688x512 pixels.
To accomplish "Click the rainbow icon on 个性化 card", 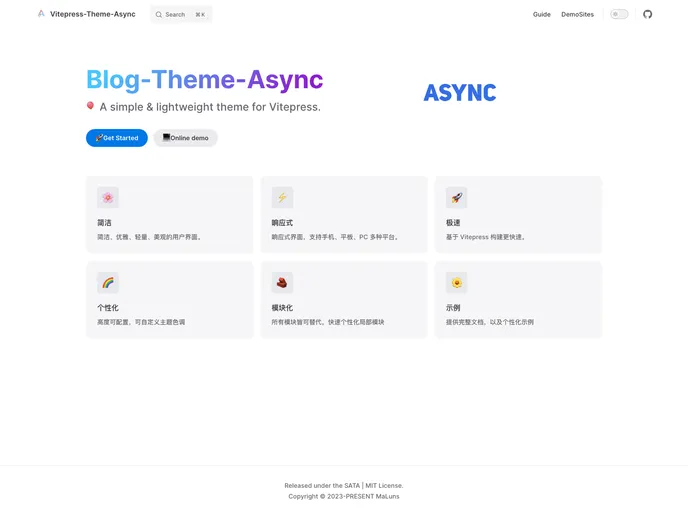I will pyautogui.click(x=107, y=282).
